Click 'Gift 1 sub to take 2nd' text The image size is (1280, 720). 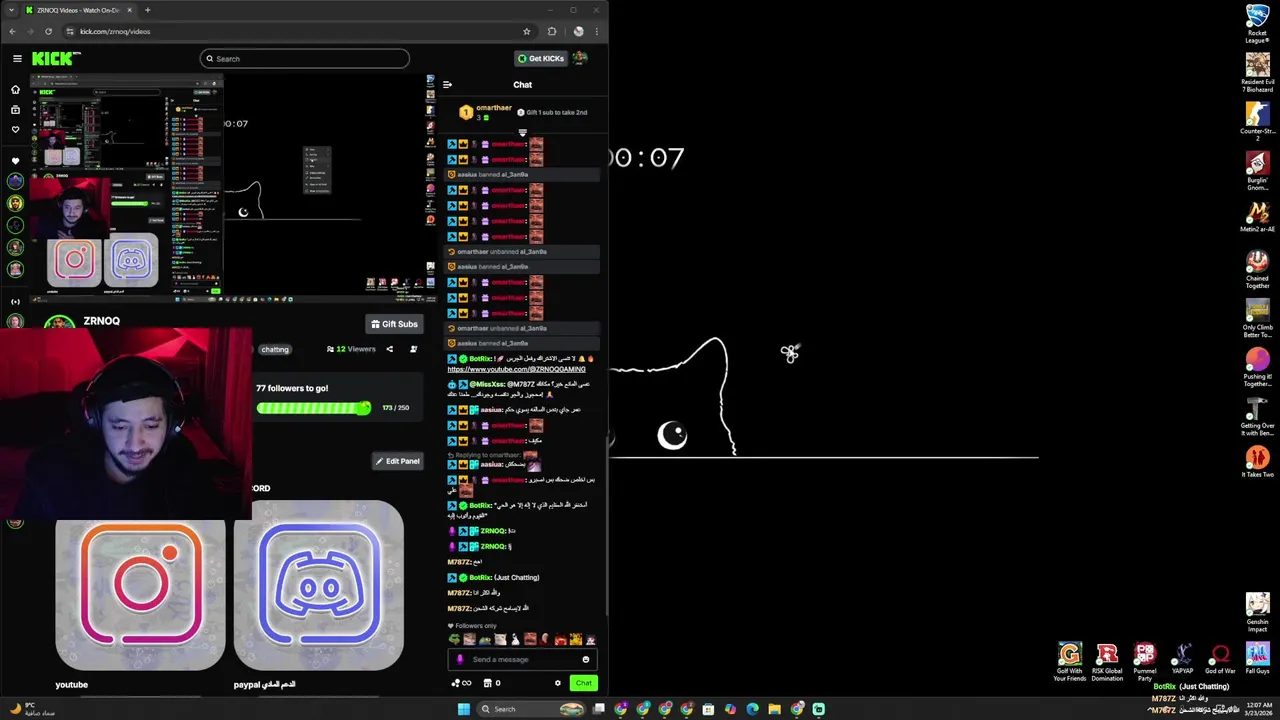tap(557, 112)
